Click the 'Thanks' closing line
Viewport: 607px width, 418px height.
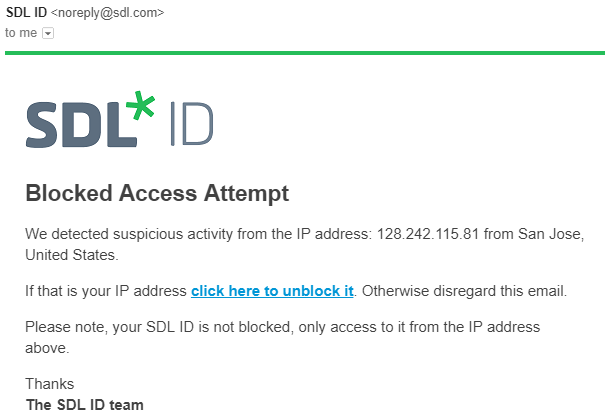[49, 384]
